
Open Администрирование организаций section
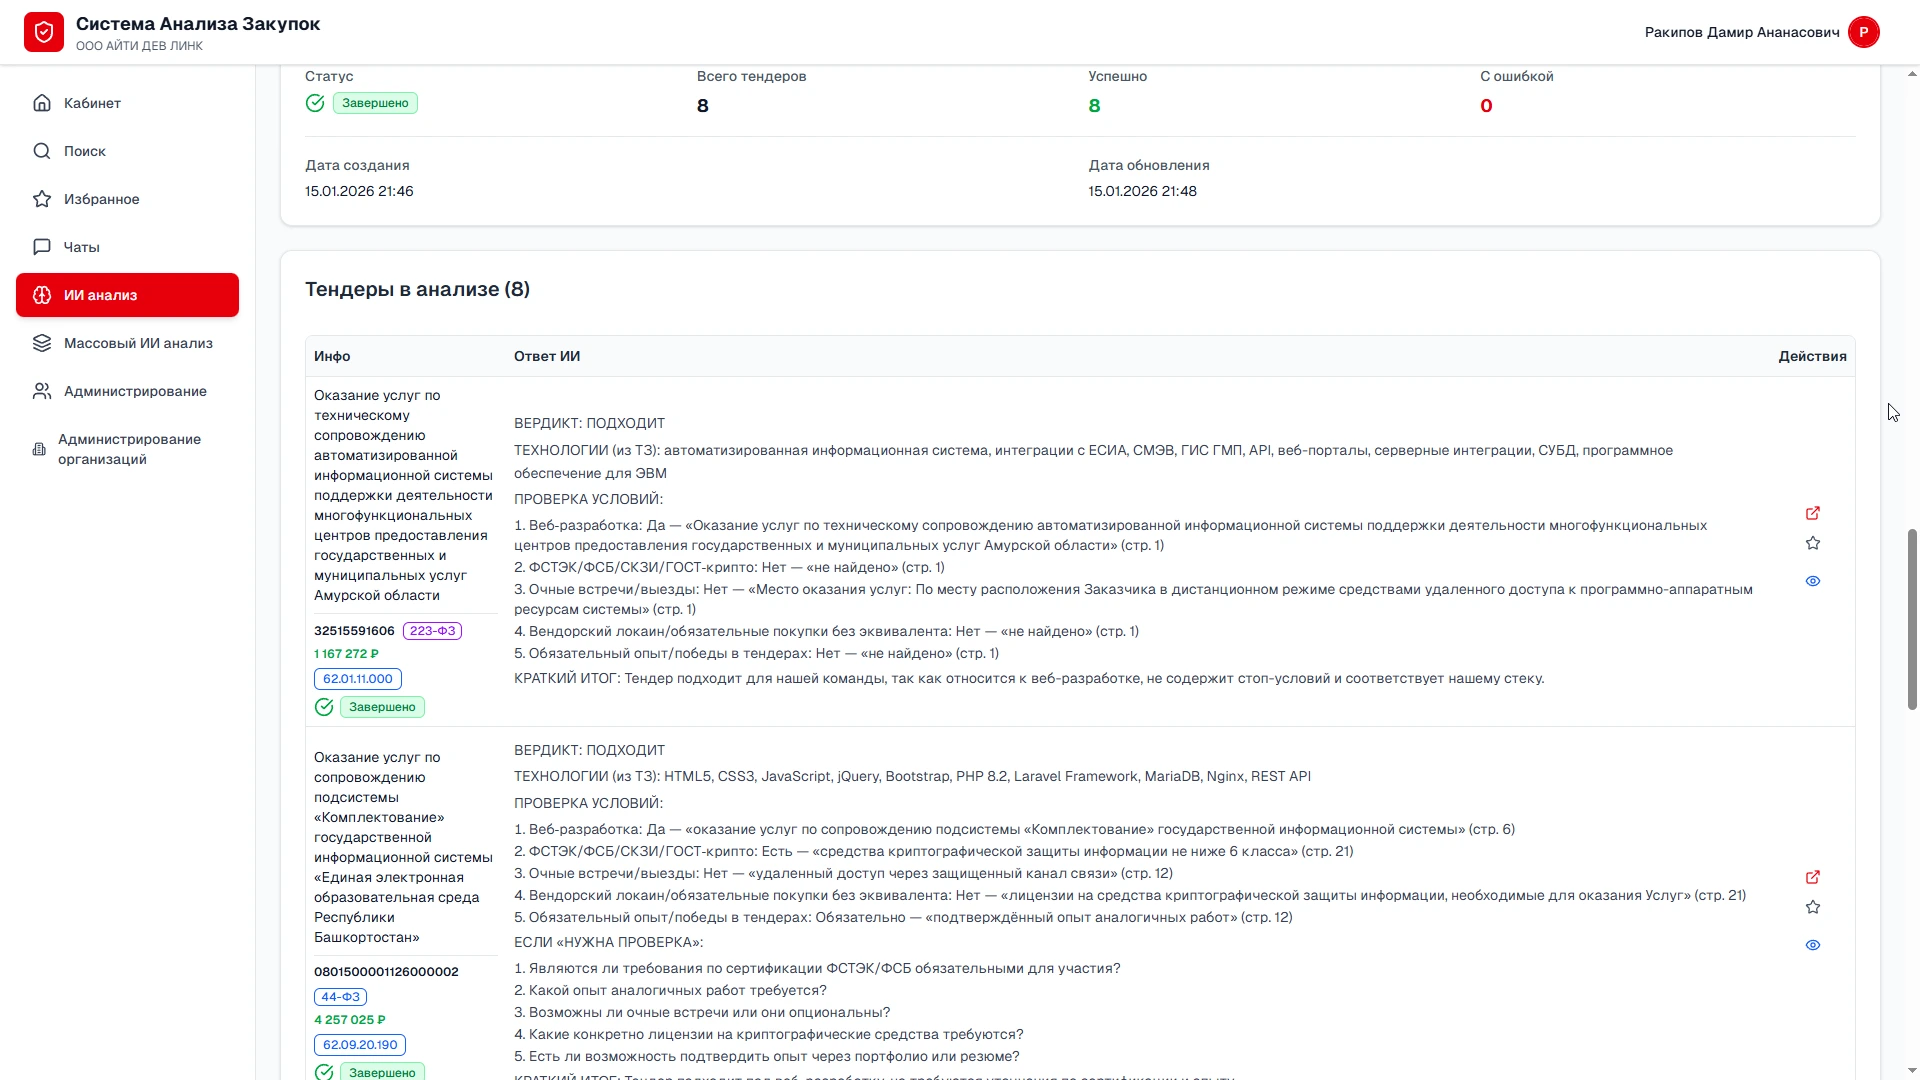coord(129,449)
